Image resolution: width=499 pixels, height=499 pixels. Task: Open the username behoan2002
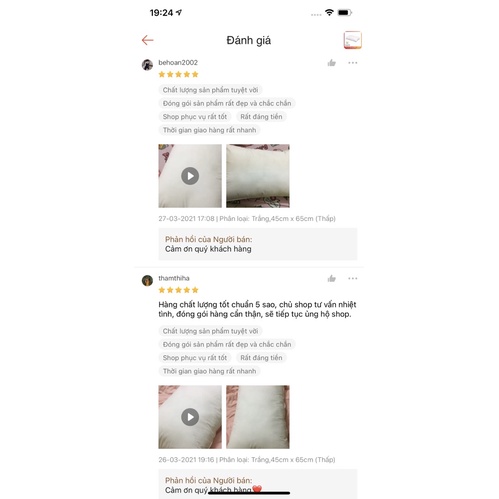(x=178, y=63)
